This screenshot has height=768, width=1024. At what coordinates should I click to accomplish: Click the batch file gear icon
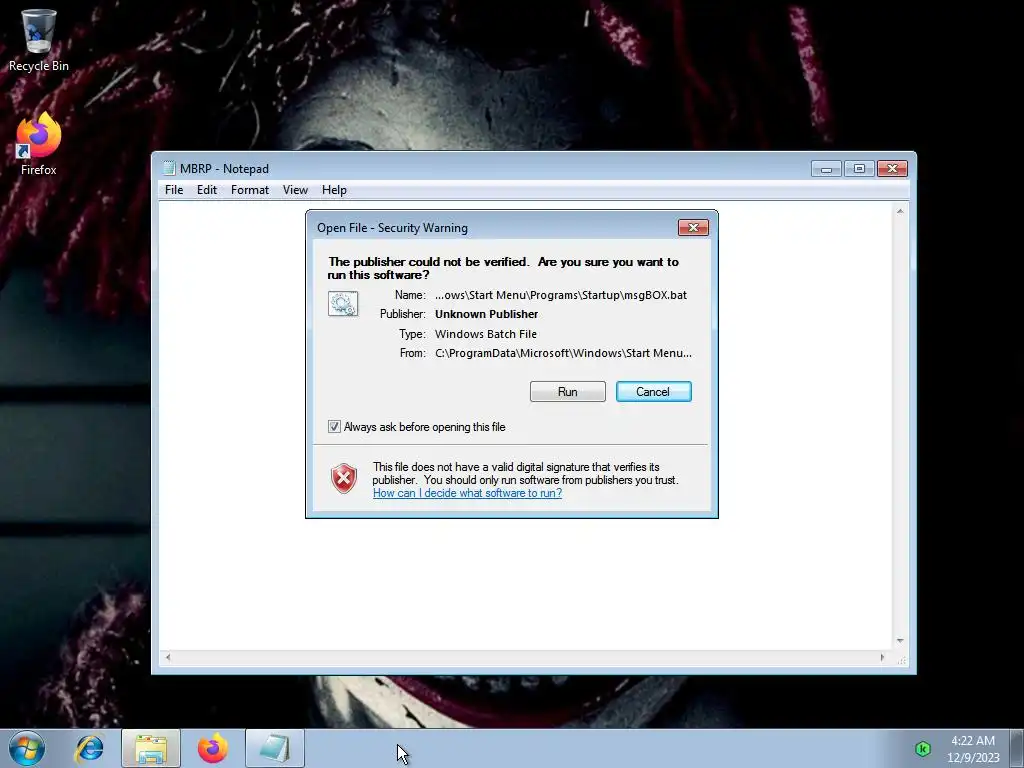click(343, 304)
